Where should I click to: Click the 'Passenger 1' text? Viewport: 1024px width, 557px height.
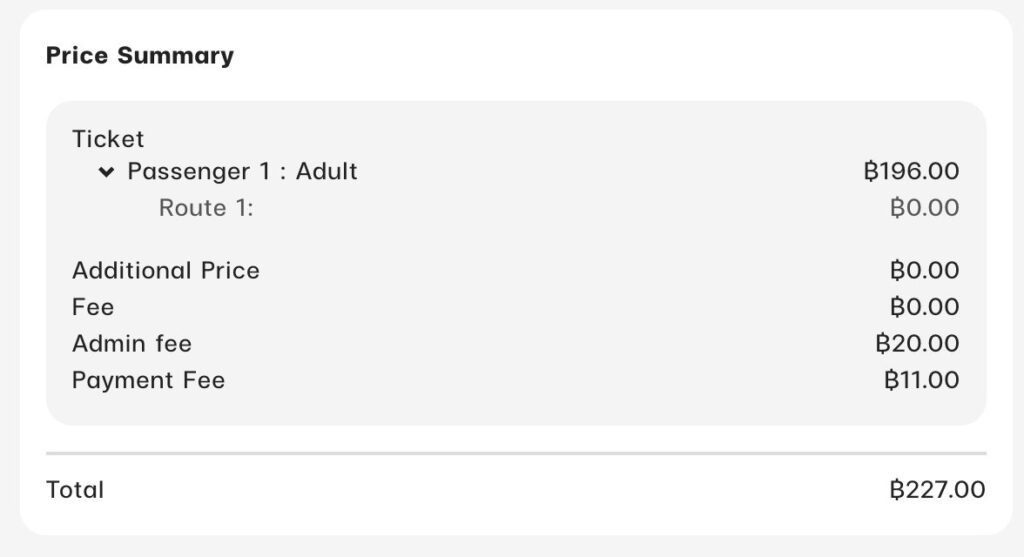pos(198,172)
